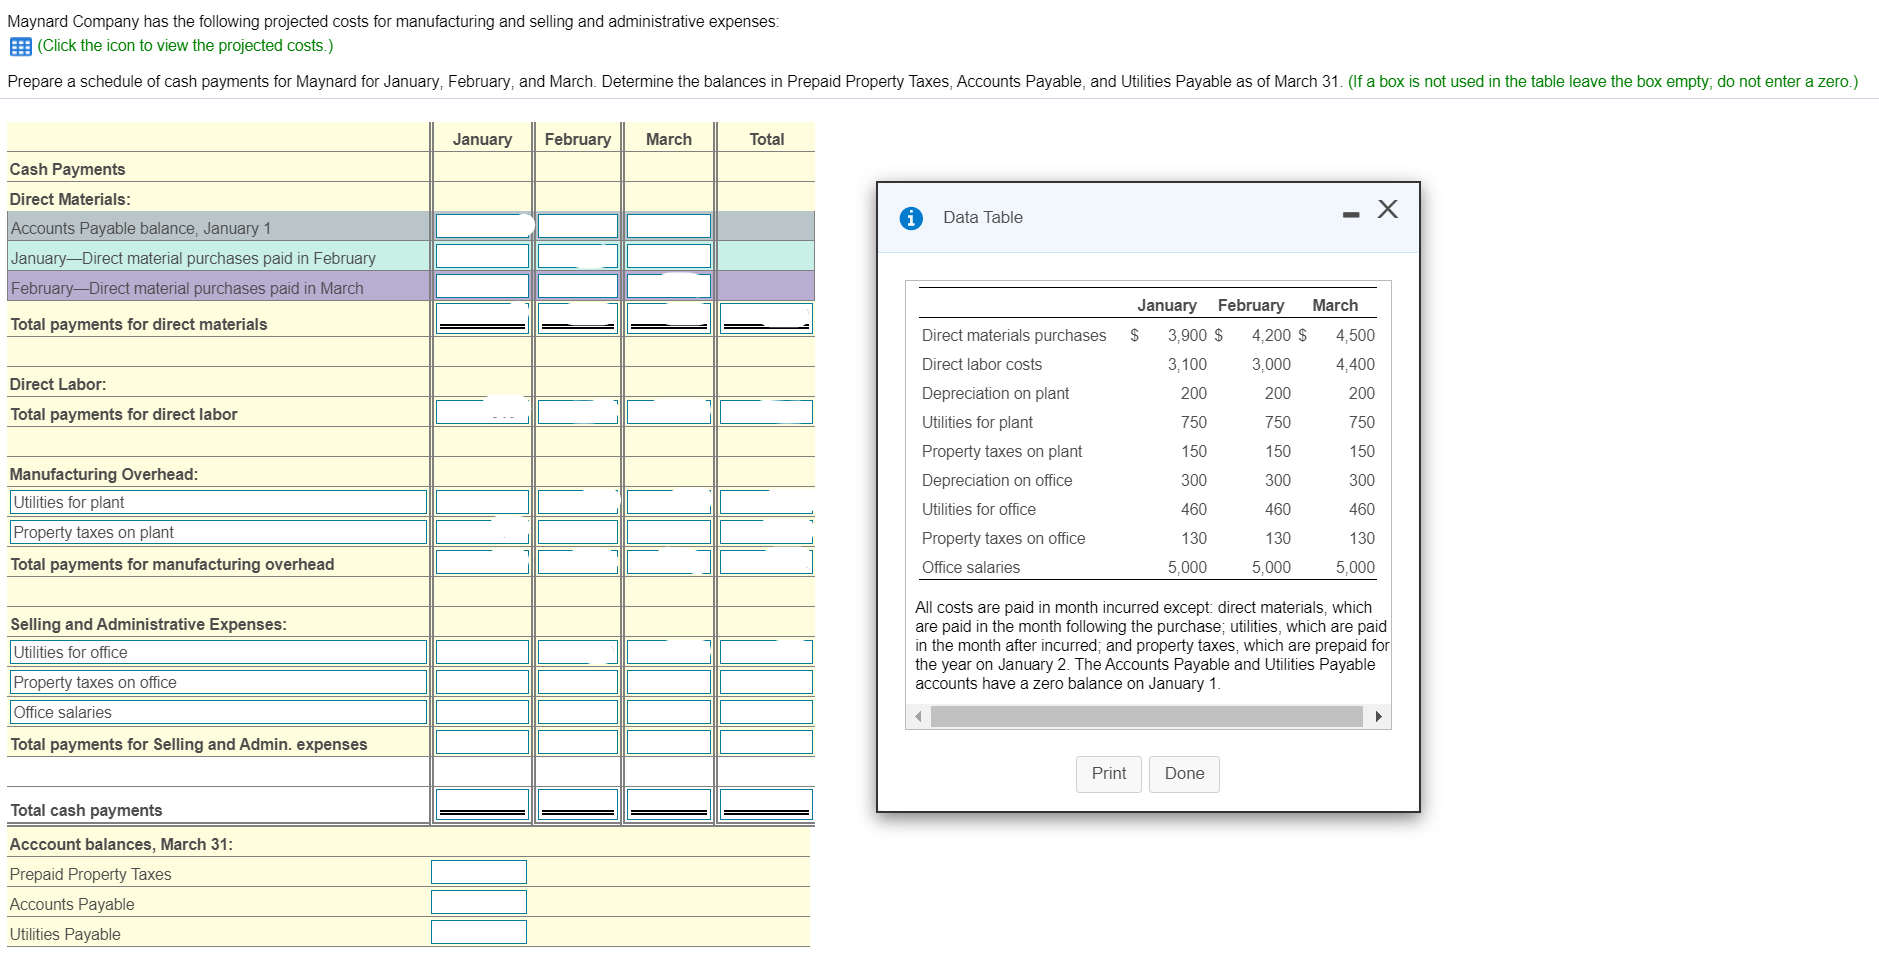Click the February column header in the schedule
This screenshot has width=1879, height=979.
tap(578, 140)
